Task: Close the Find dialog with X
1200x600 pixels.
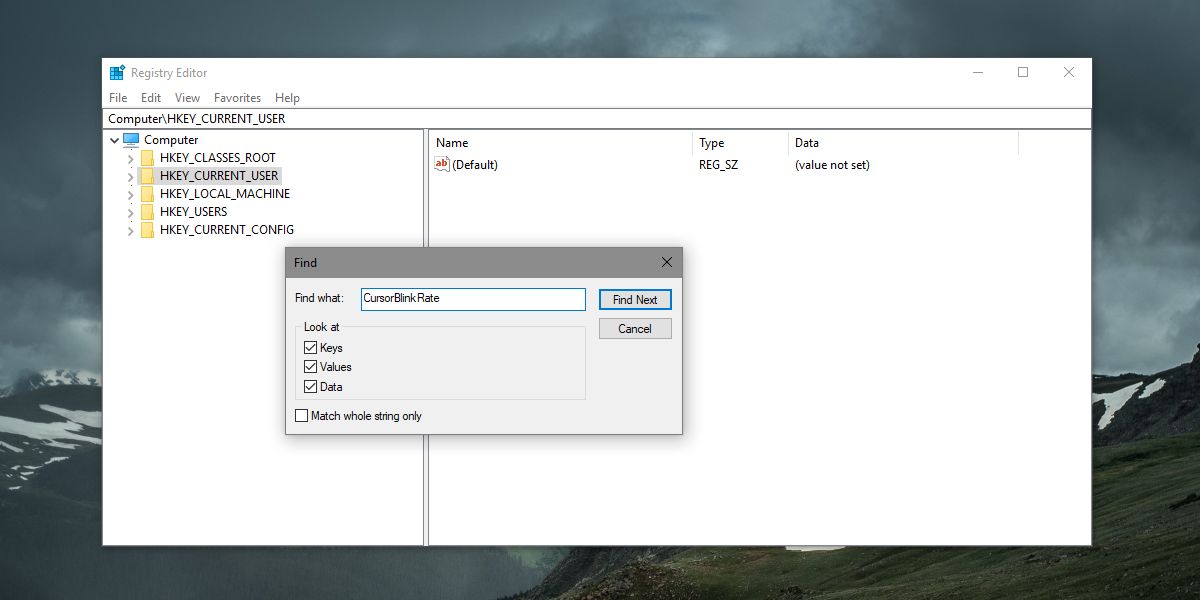Action: [x=667, y=263]
